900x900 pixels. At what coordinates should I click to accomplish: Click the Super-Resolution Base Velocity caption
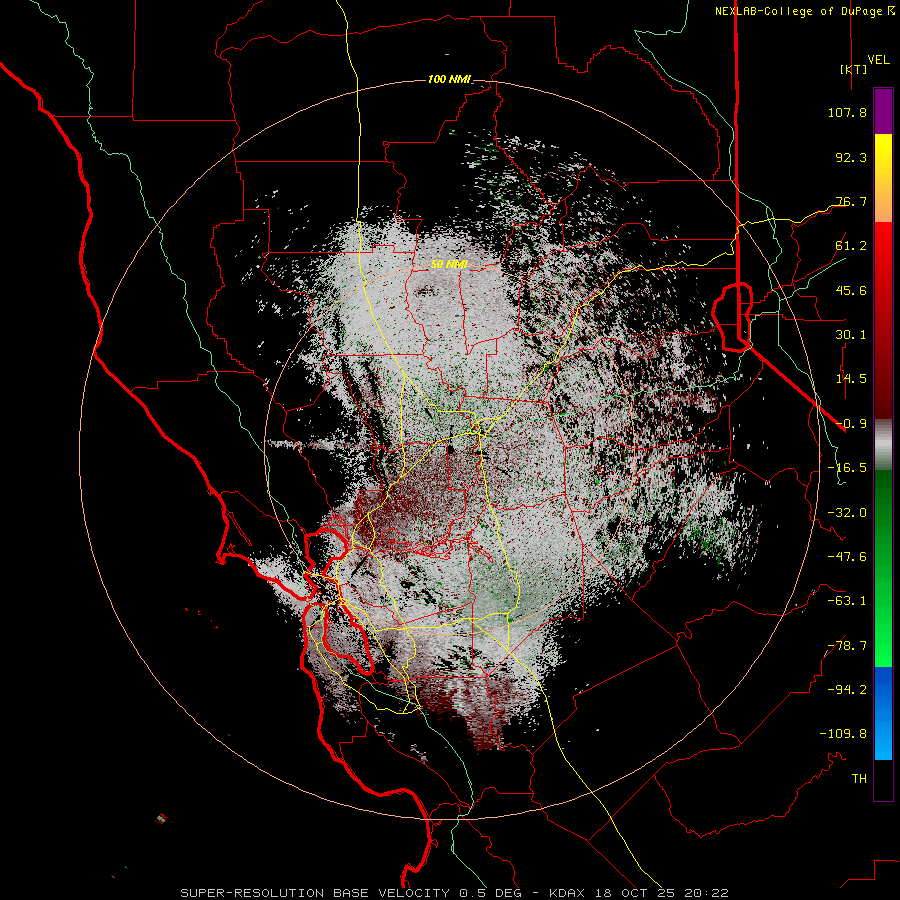pos(454,893)
